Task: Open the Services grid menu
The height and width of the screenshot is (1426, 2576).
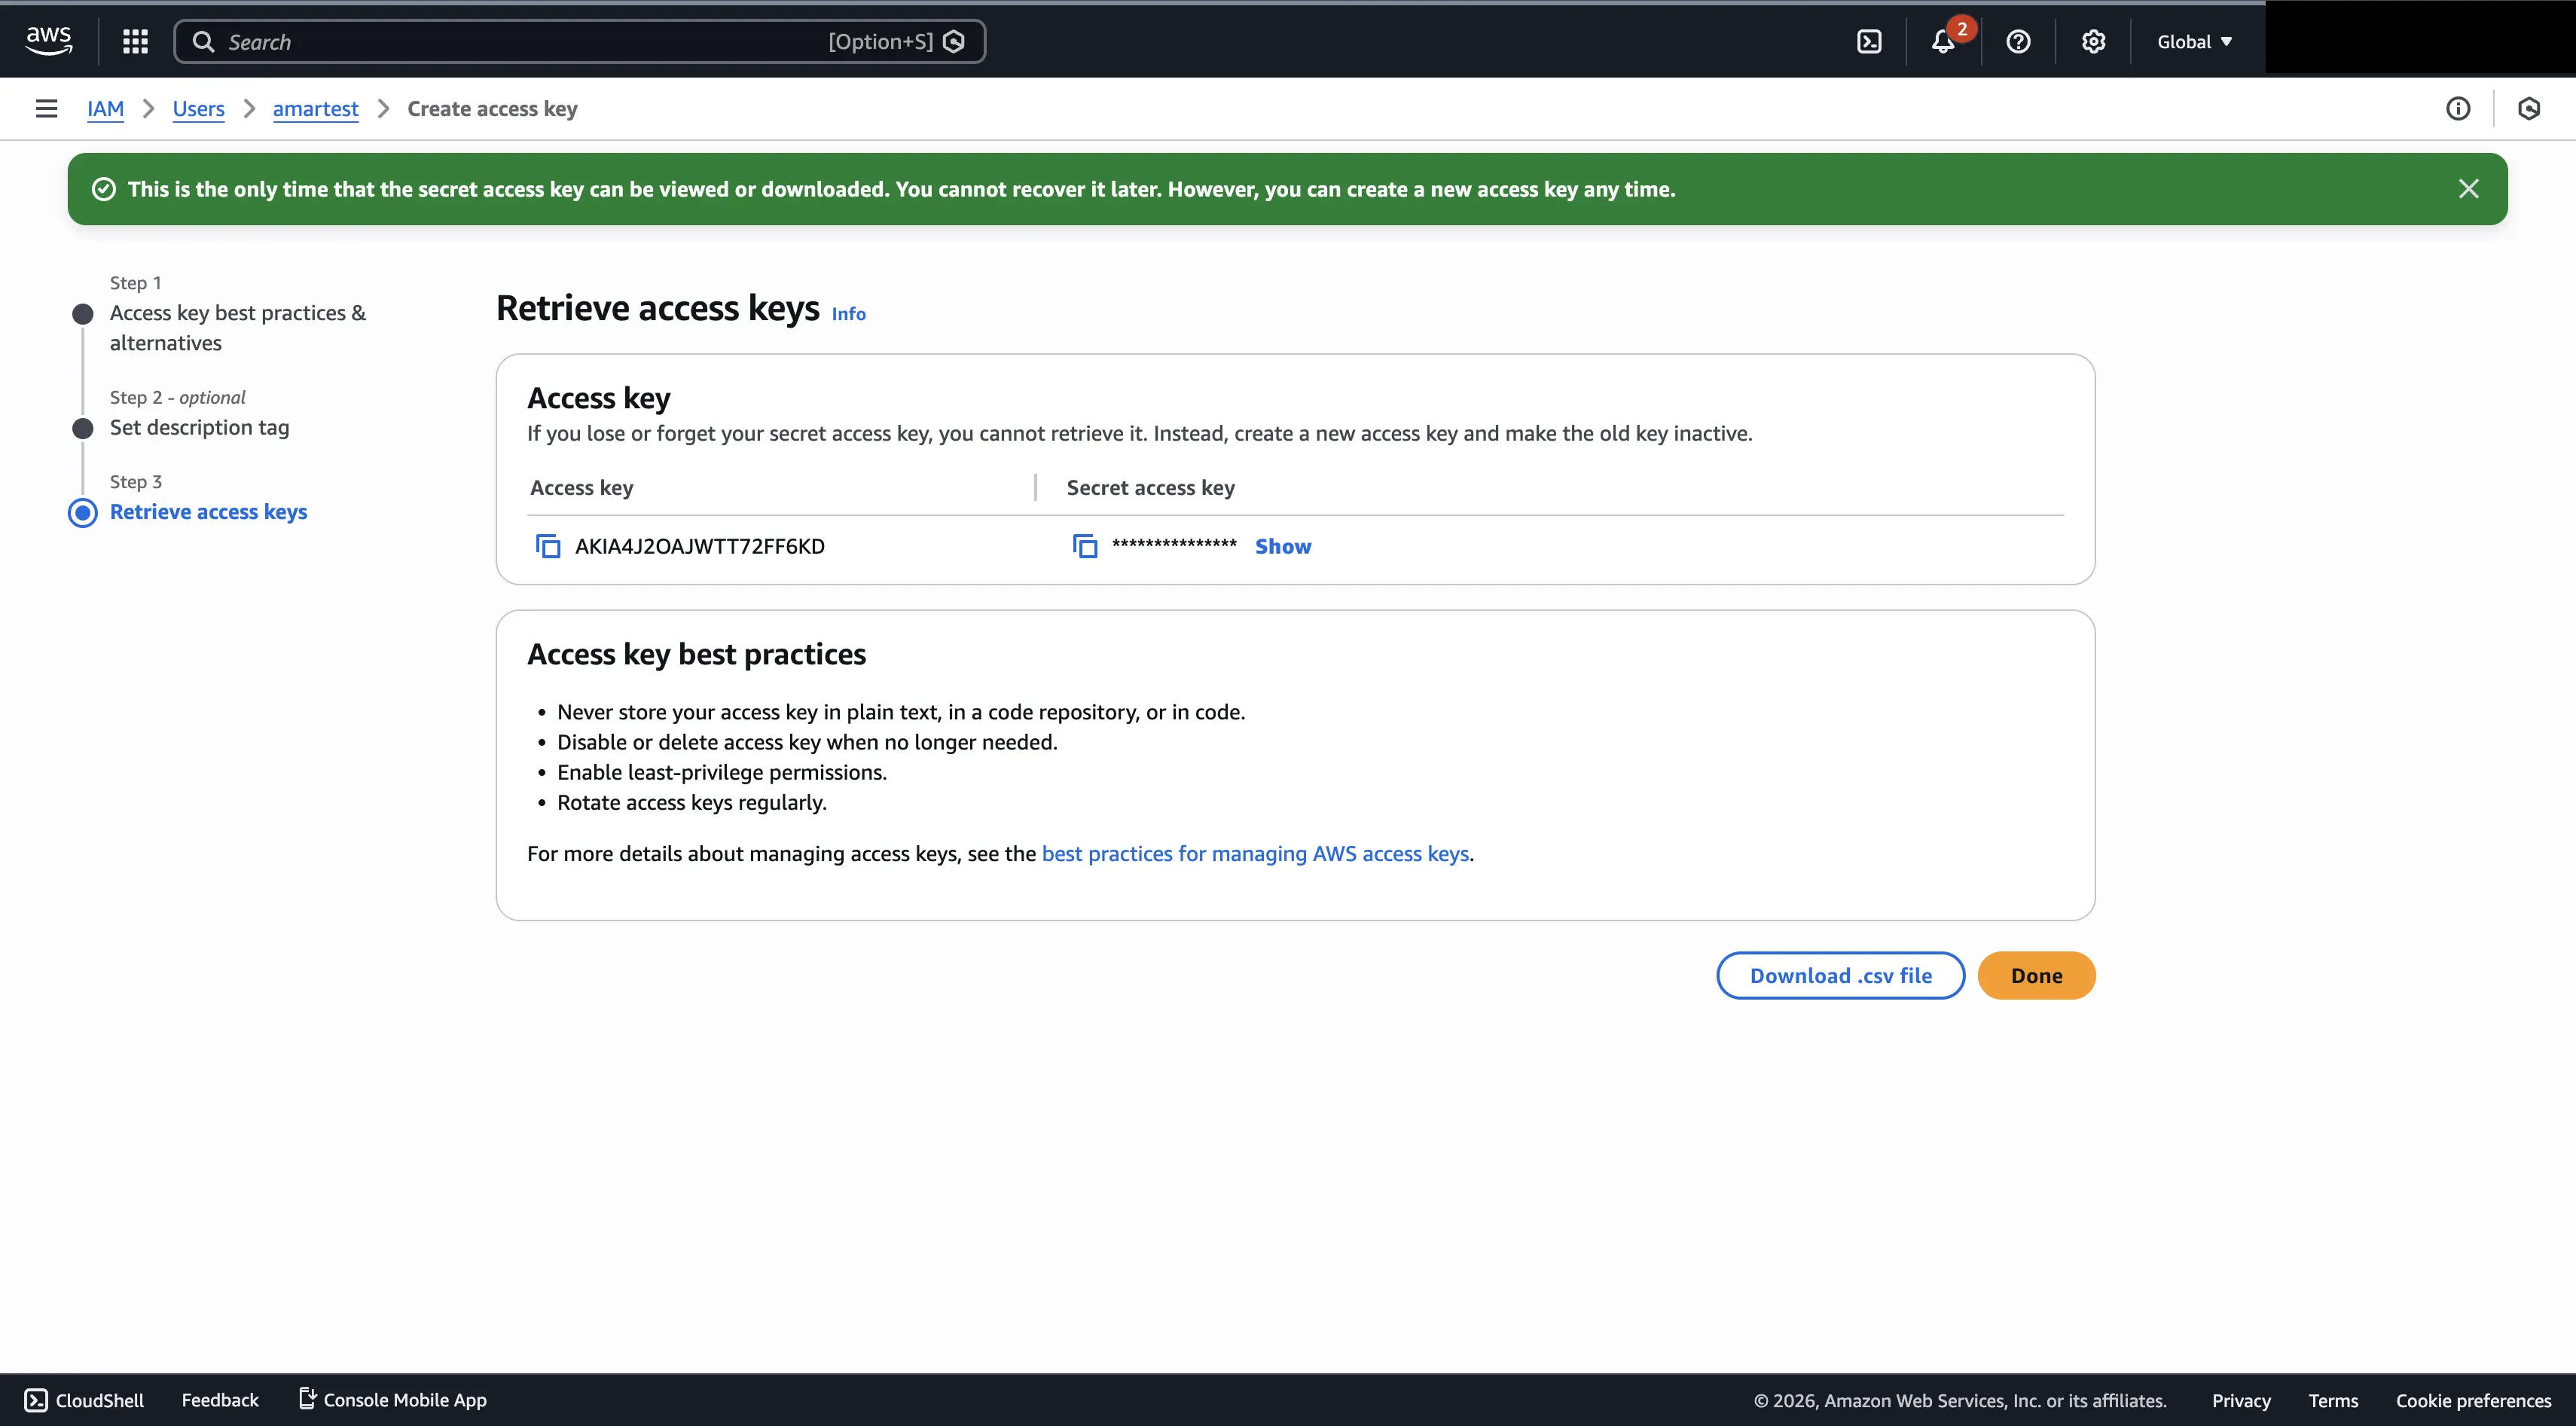Action: pos(135,41)
